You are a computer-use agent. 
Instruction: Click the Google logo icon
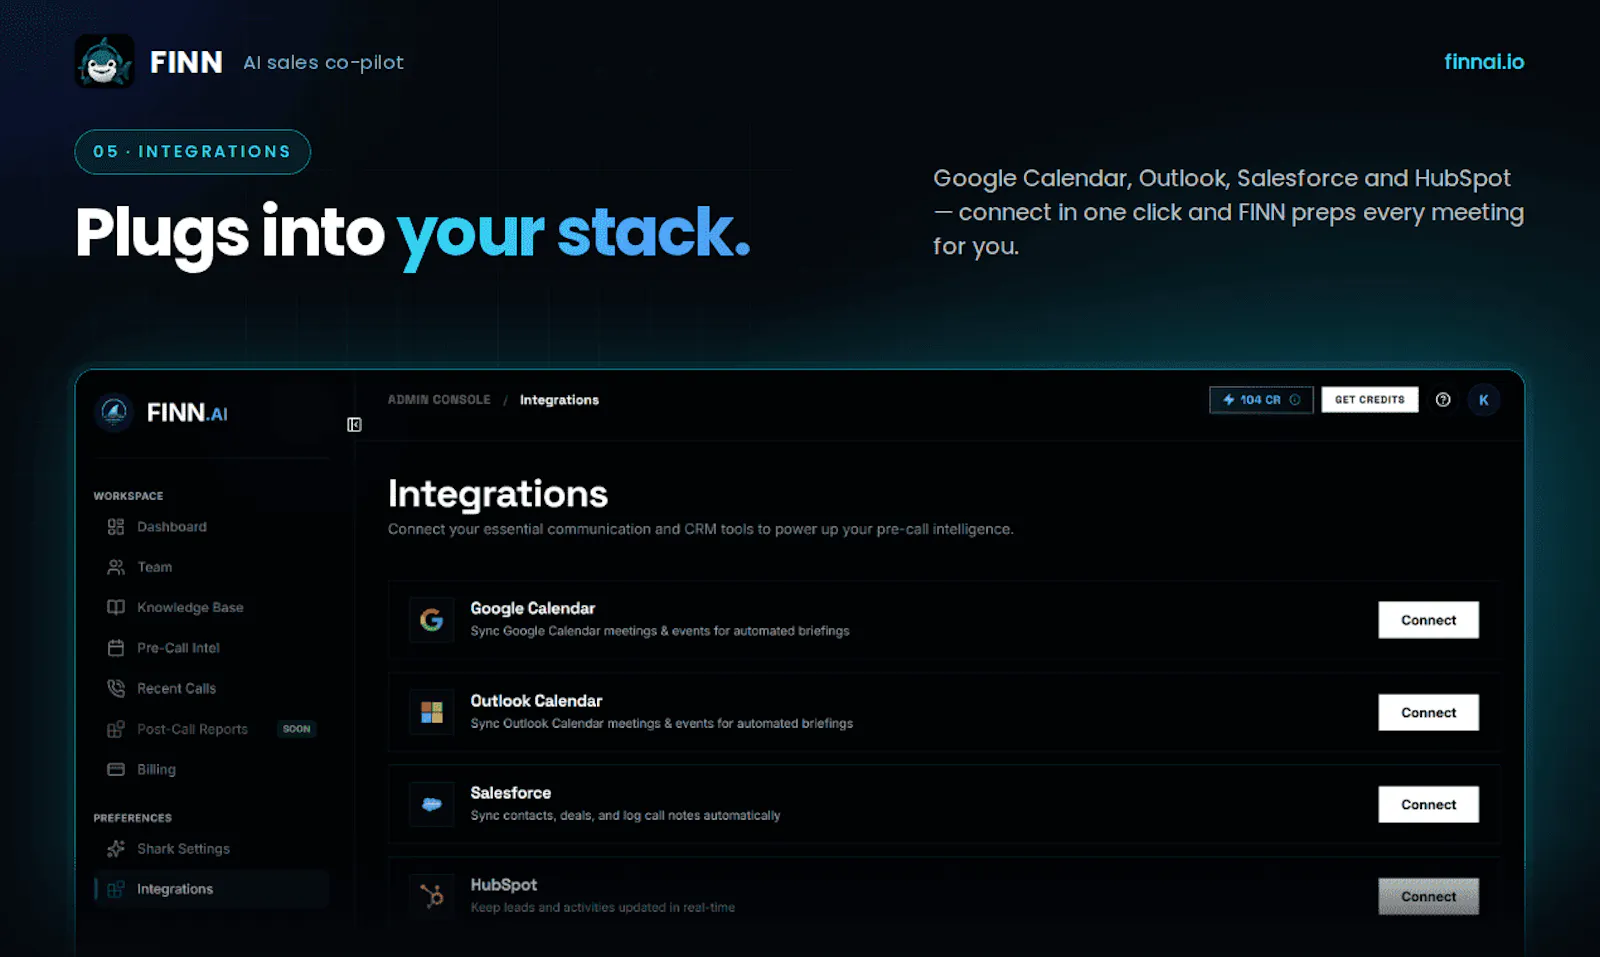point(432,620)
